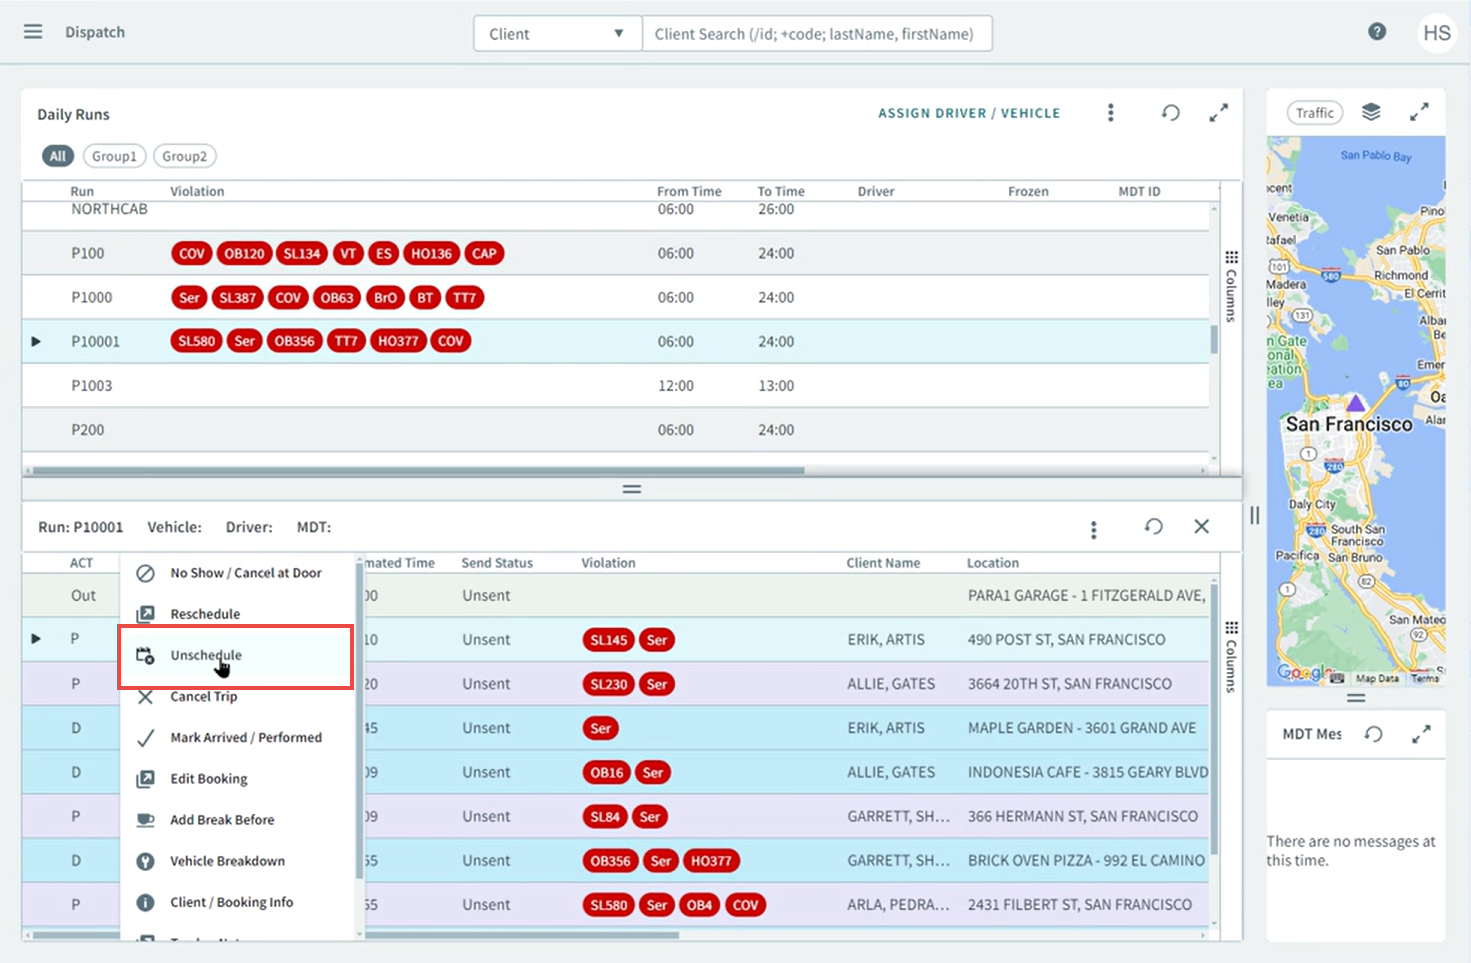Open the hamburger navigation menu
The height and width of the screenshot is (963, 1471).
tap(32, 31)
